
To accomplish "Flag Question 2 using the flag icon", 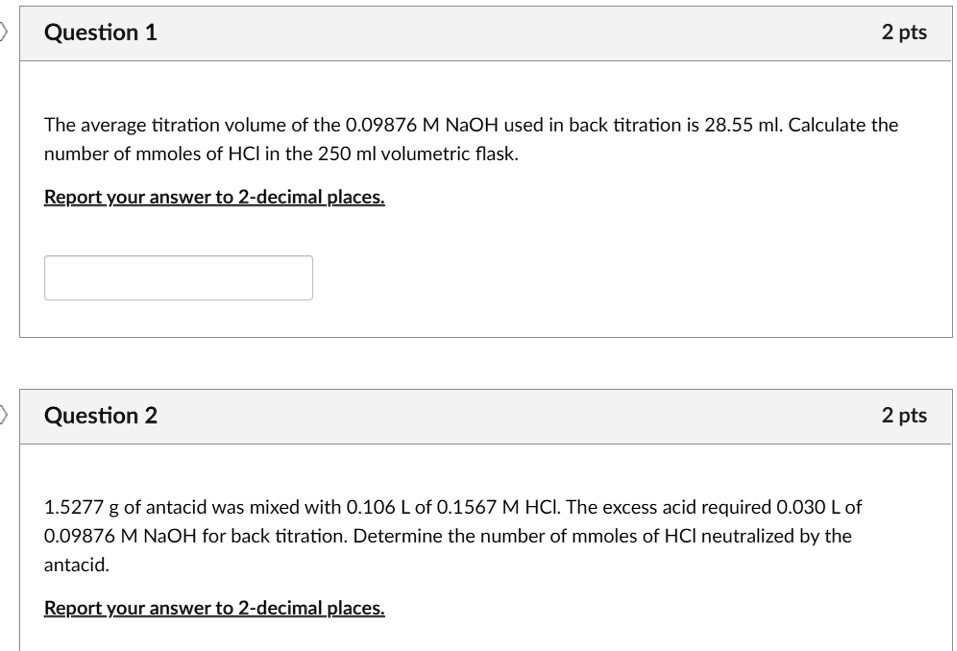I will 3,415.
